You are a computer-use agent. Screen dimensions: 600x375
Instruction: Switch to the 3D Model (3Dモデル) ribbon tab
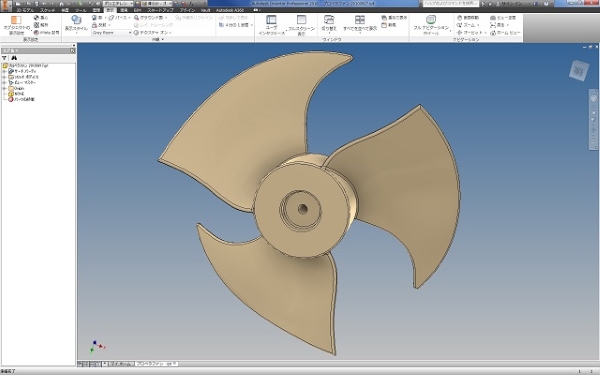(x=25, y=10)
